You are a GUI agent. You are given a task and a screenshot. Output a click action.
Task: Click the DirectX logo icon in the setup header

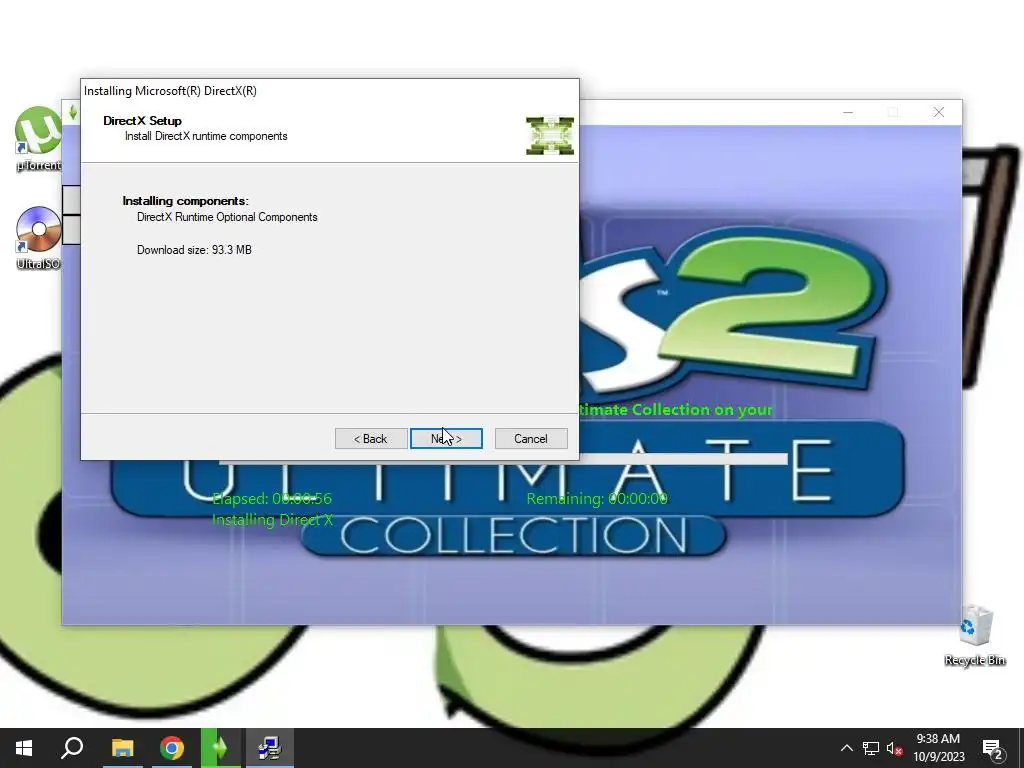[550, 136]
